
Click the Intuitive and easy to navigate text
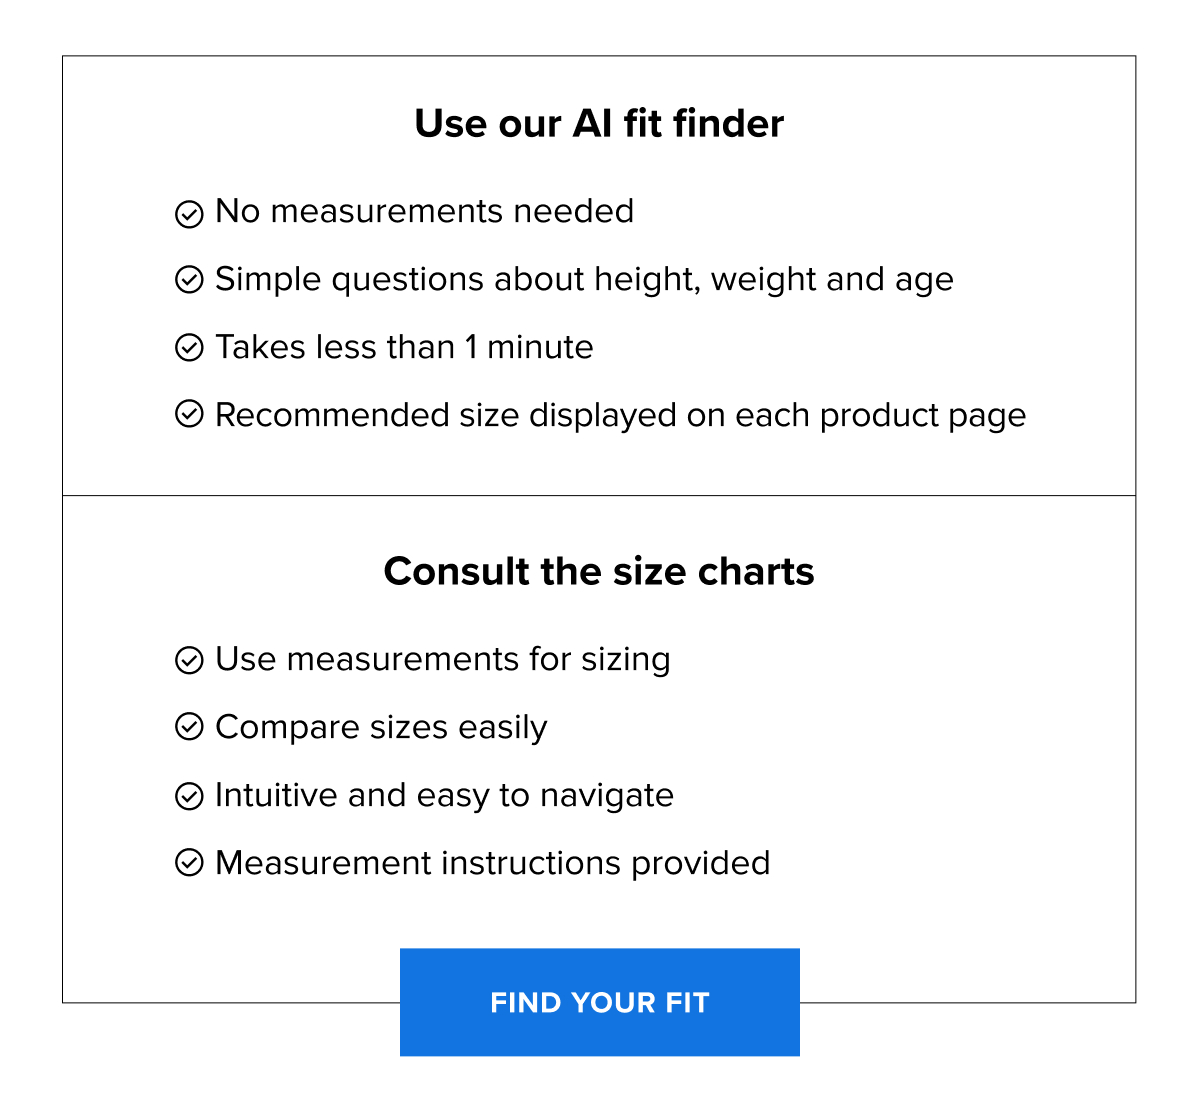click(x=443, y=796)
